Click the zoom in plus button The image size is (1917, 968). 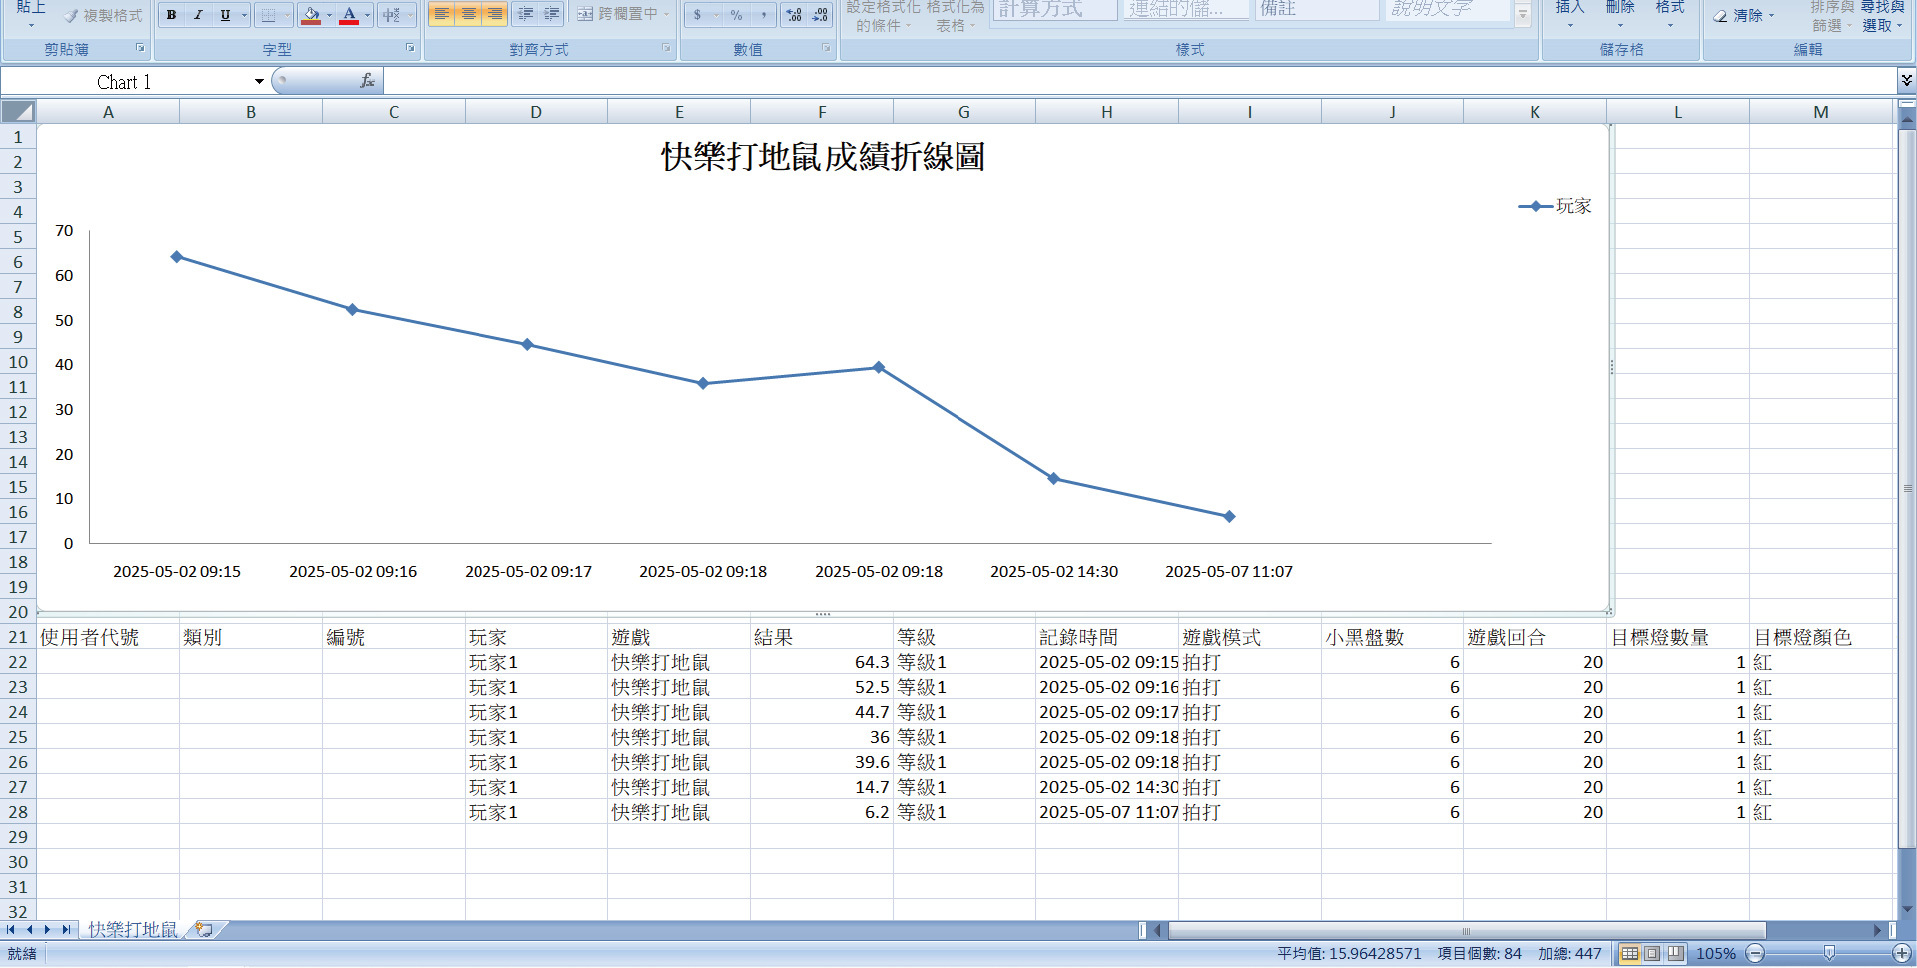[x=1901, y=953]
